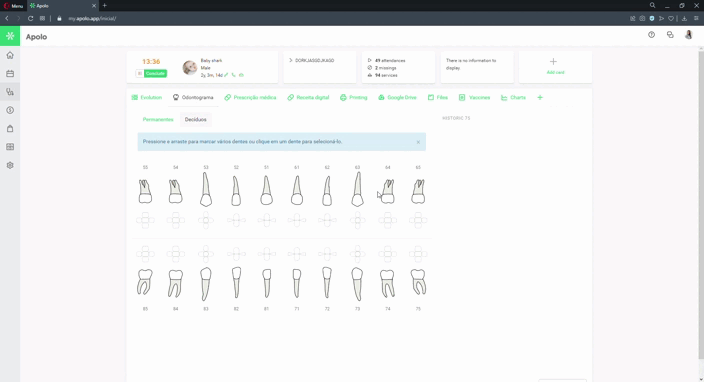Image resolution: width=704 pixels, height=382 pixels.
Task: Open the calendar icon in left sidebar
Action: (x=10, y=74)
